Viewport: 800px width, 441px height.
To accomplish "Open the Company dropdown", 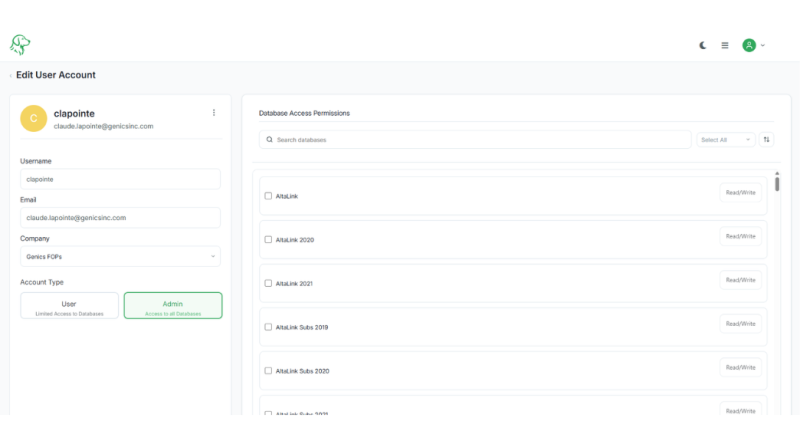I will pos(120,256).
